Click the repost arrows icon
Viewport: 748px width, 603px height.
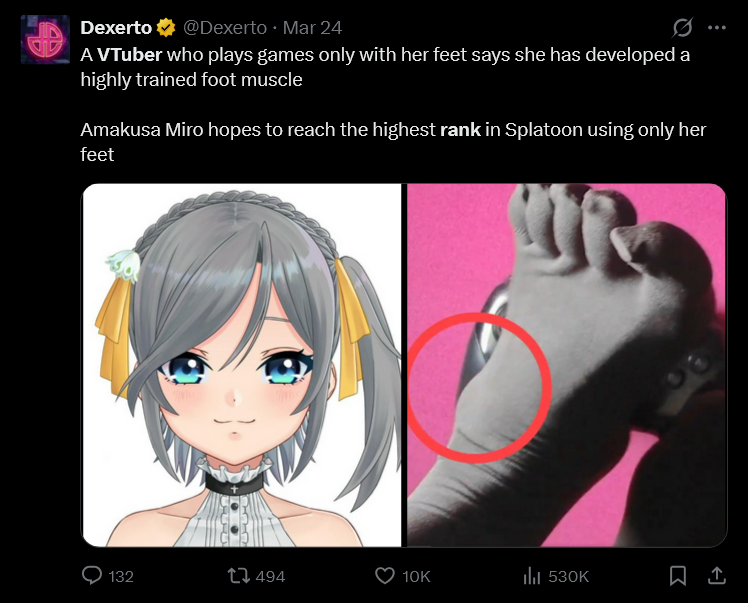[239, 575]
